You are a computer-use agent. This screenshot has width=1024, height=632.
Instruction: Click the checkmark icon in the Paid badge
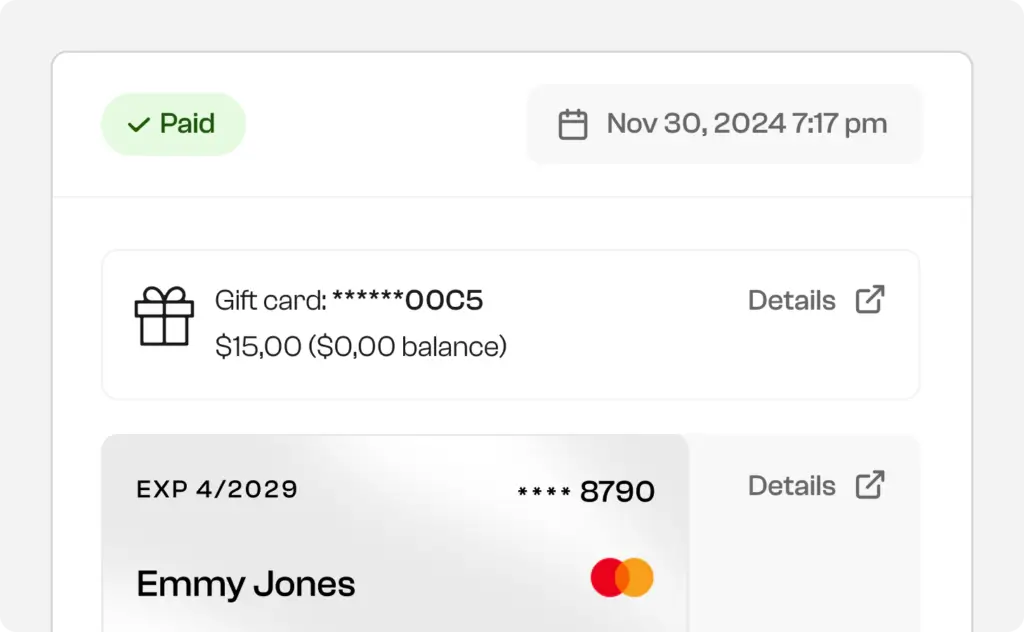138,125
